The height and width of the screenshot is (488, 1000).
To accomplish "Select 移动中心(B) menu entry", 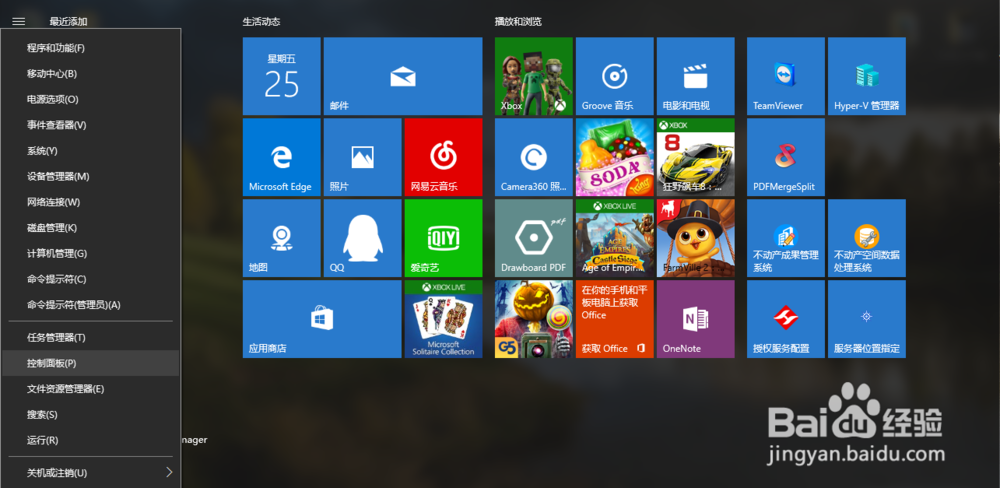I will click(x=91, y=73).
